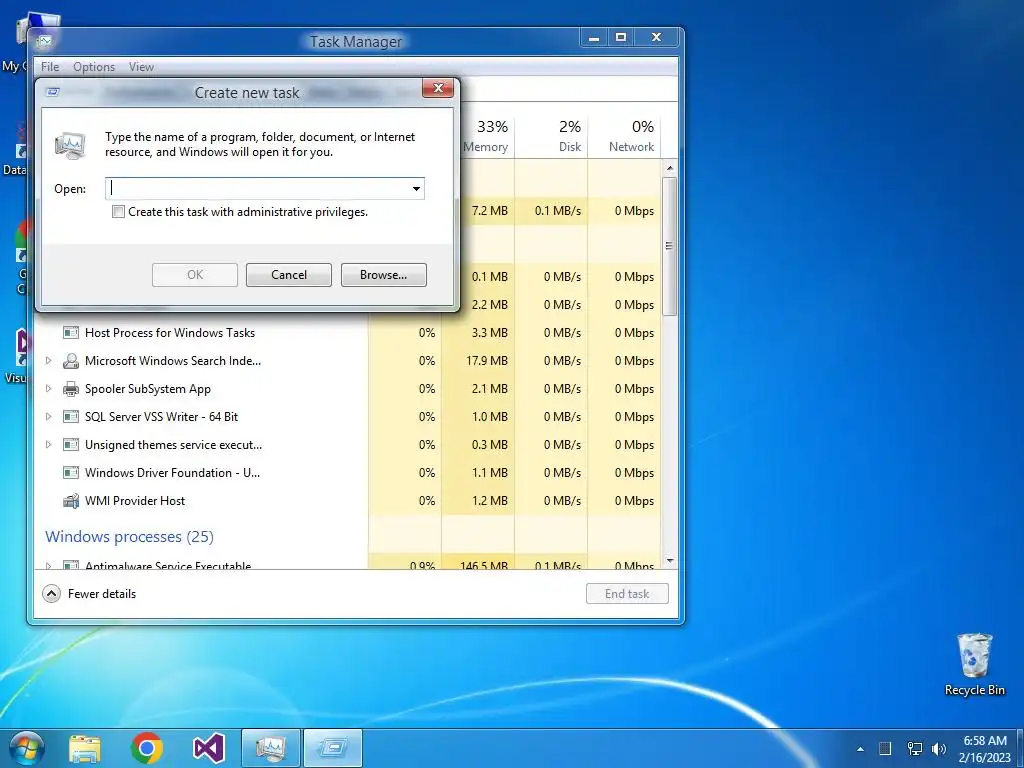The width and height of the screenshot is (1024, 768).
Task: Select the Host Process for Windows Tasks name
Action: (170, 332)
